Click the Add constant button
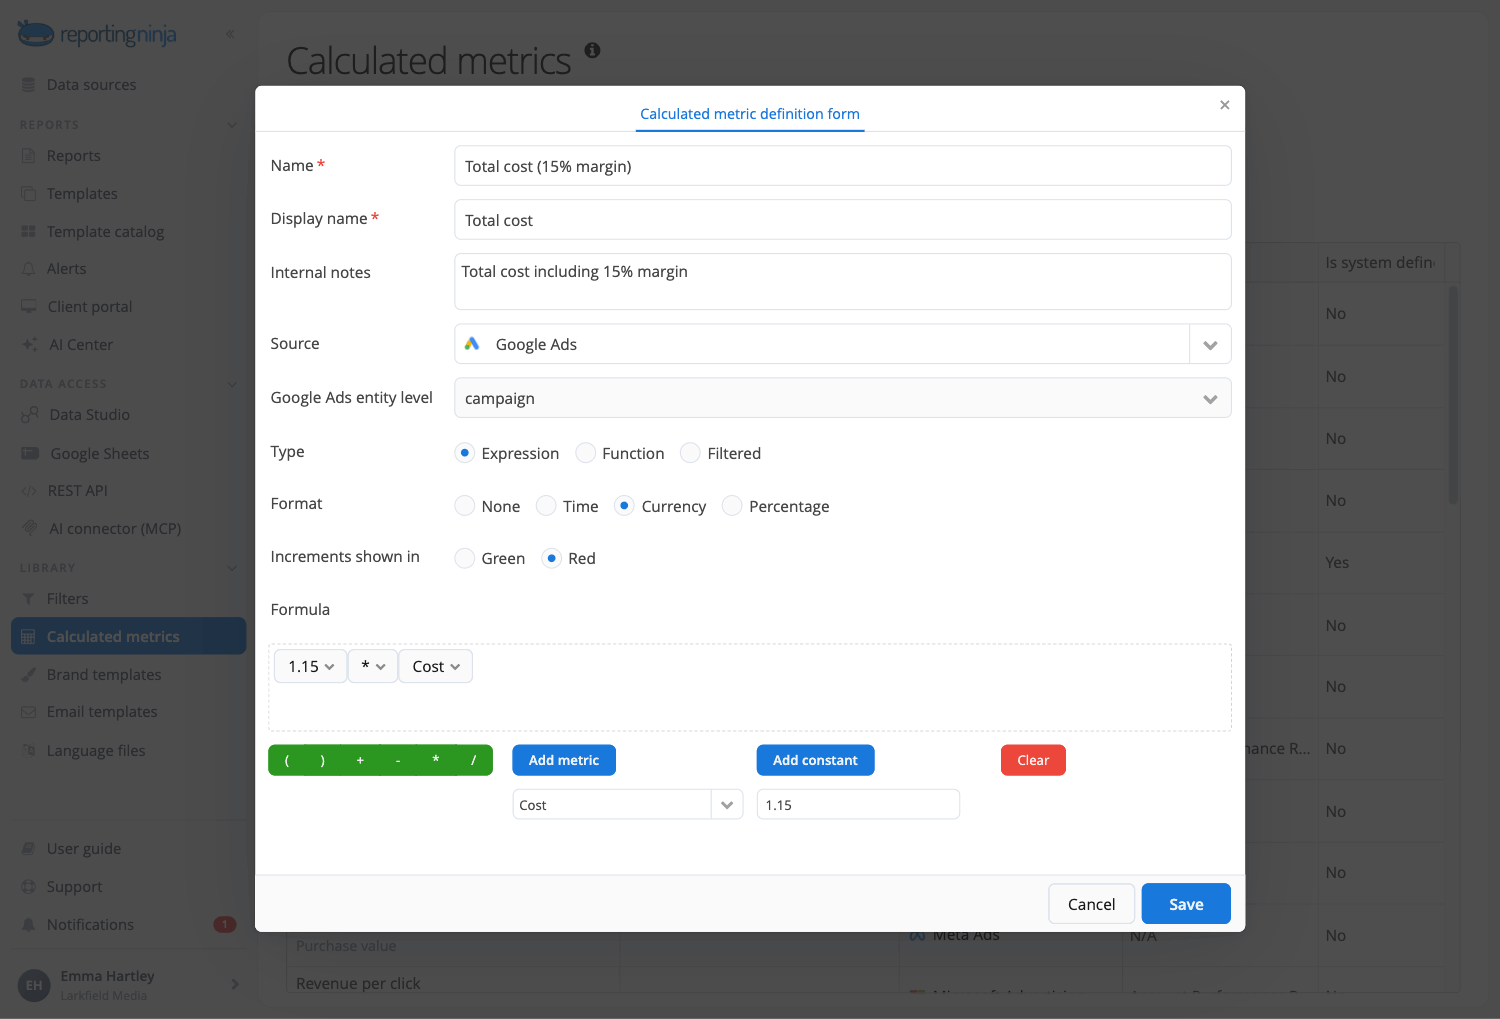Image resolution: width=1500 pixels, height=1019 pixels. [815, 760]
